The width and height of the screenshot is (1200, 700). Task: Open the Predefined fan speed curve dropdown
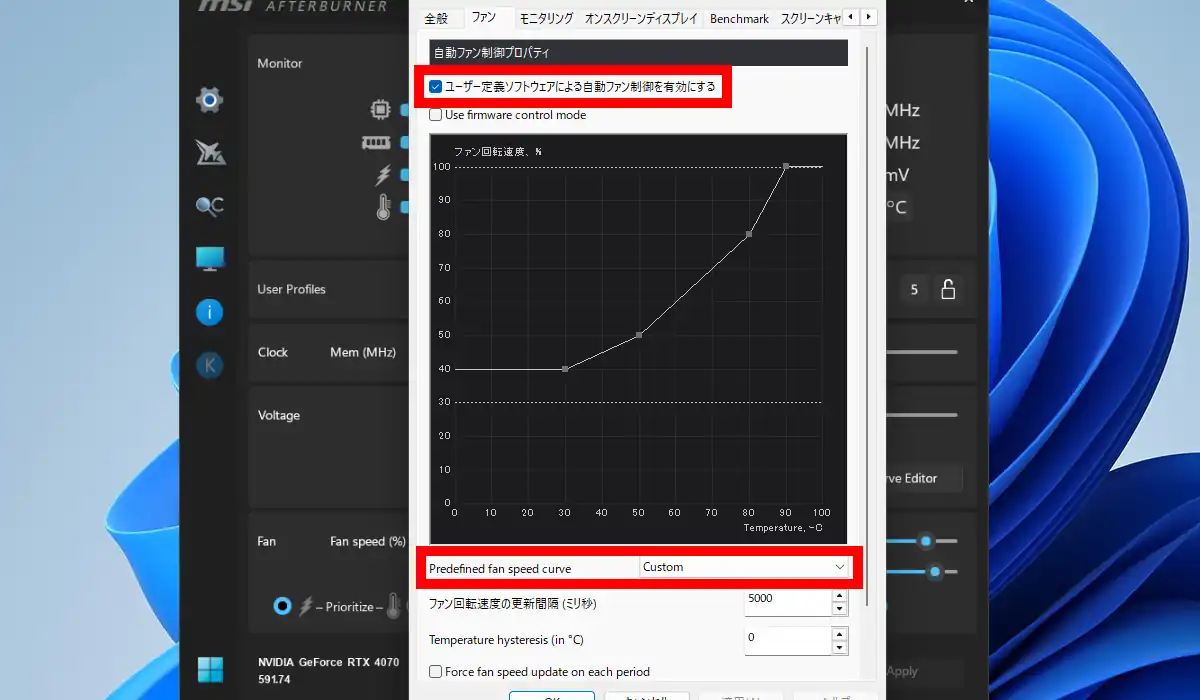click(x=744, y=567)
